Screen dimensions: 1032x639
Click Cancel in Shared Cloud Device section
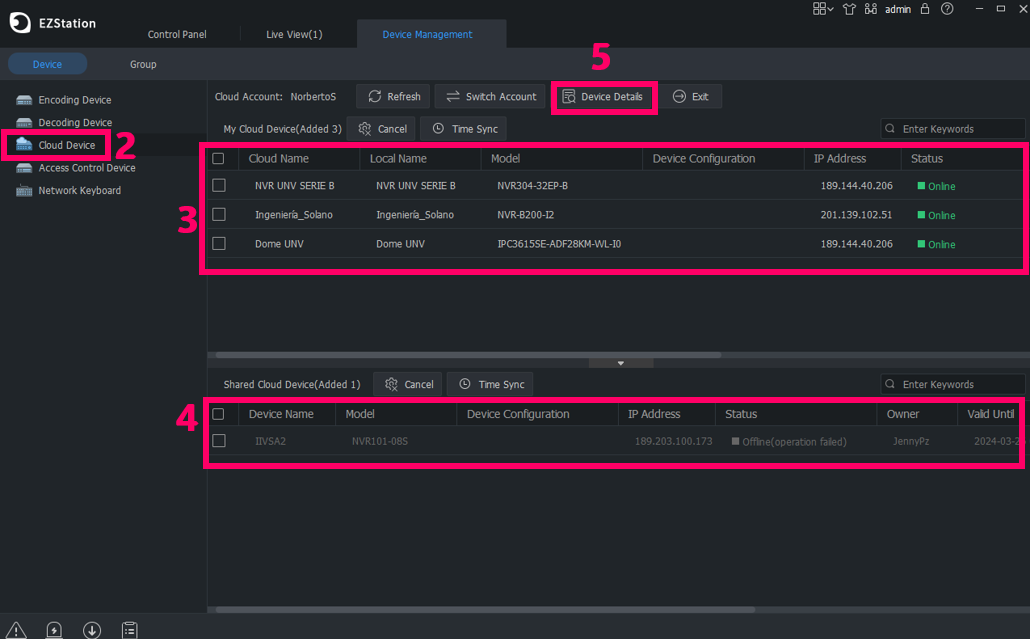[x=408, y=384]
